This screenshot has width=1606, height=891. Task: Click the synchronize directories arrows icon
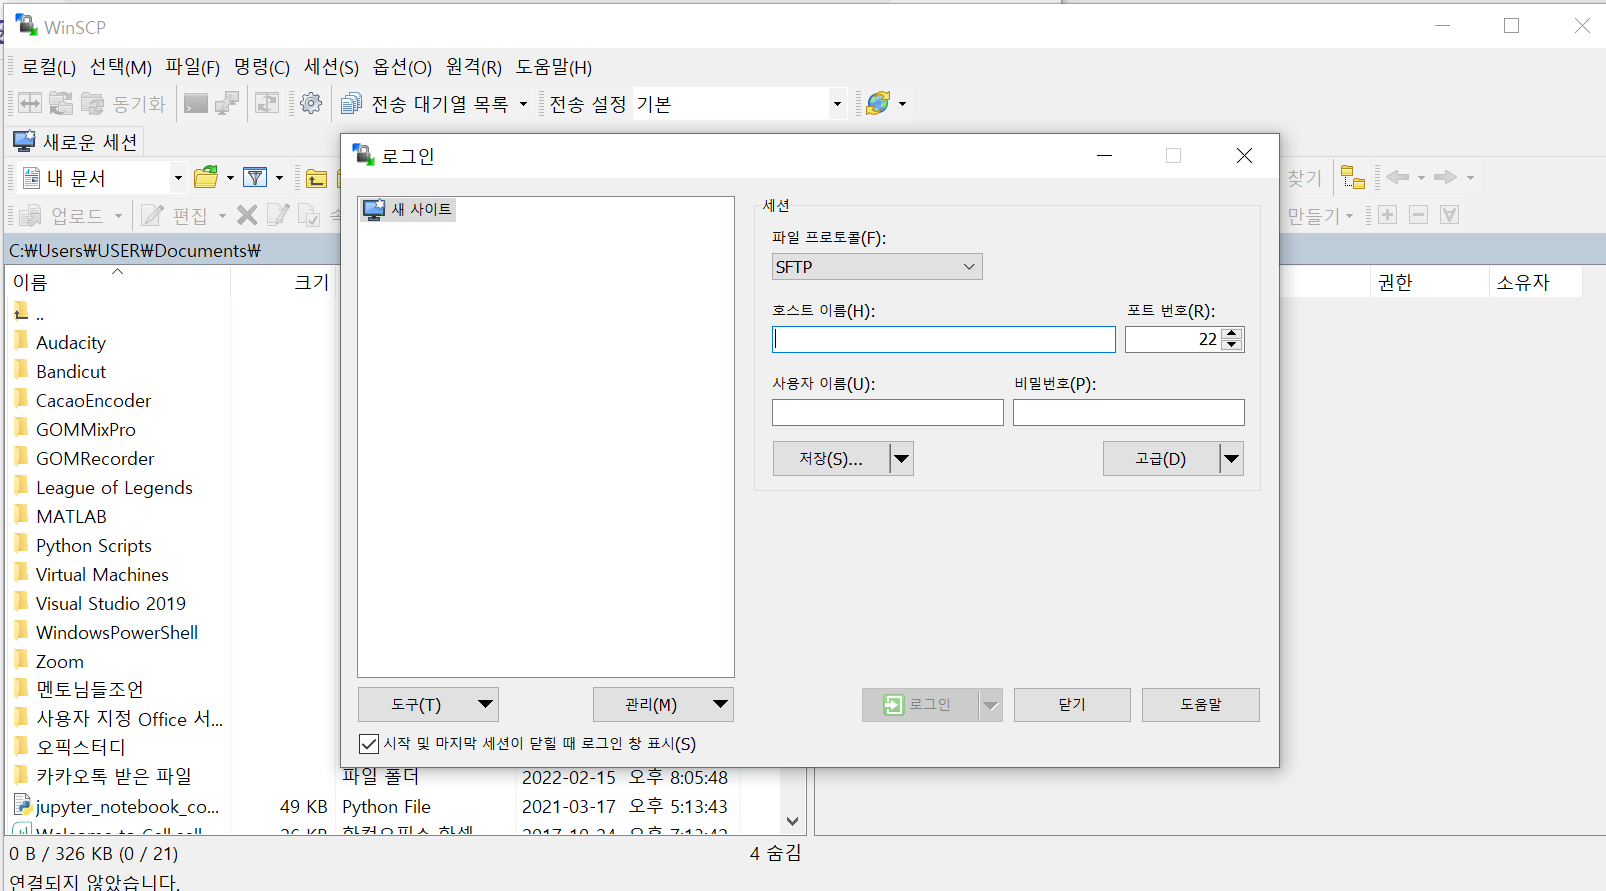tap(61, 103)
